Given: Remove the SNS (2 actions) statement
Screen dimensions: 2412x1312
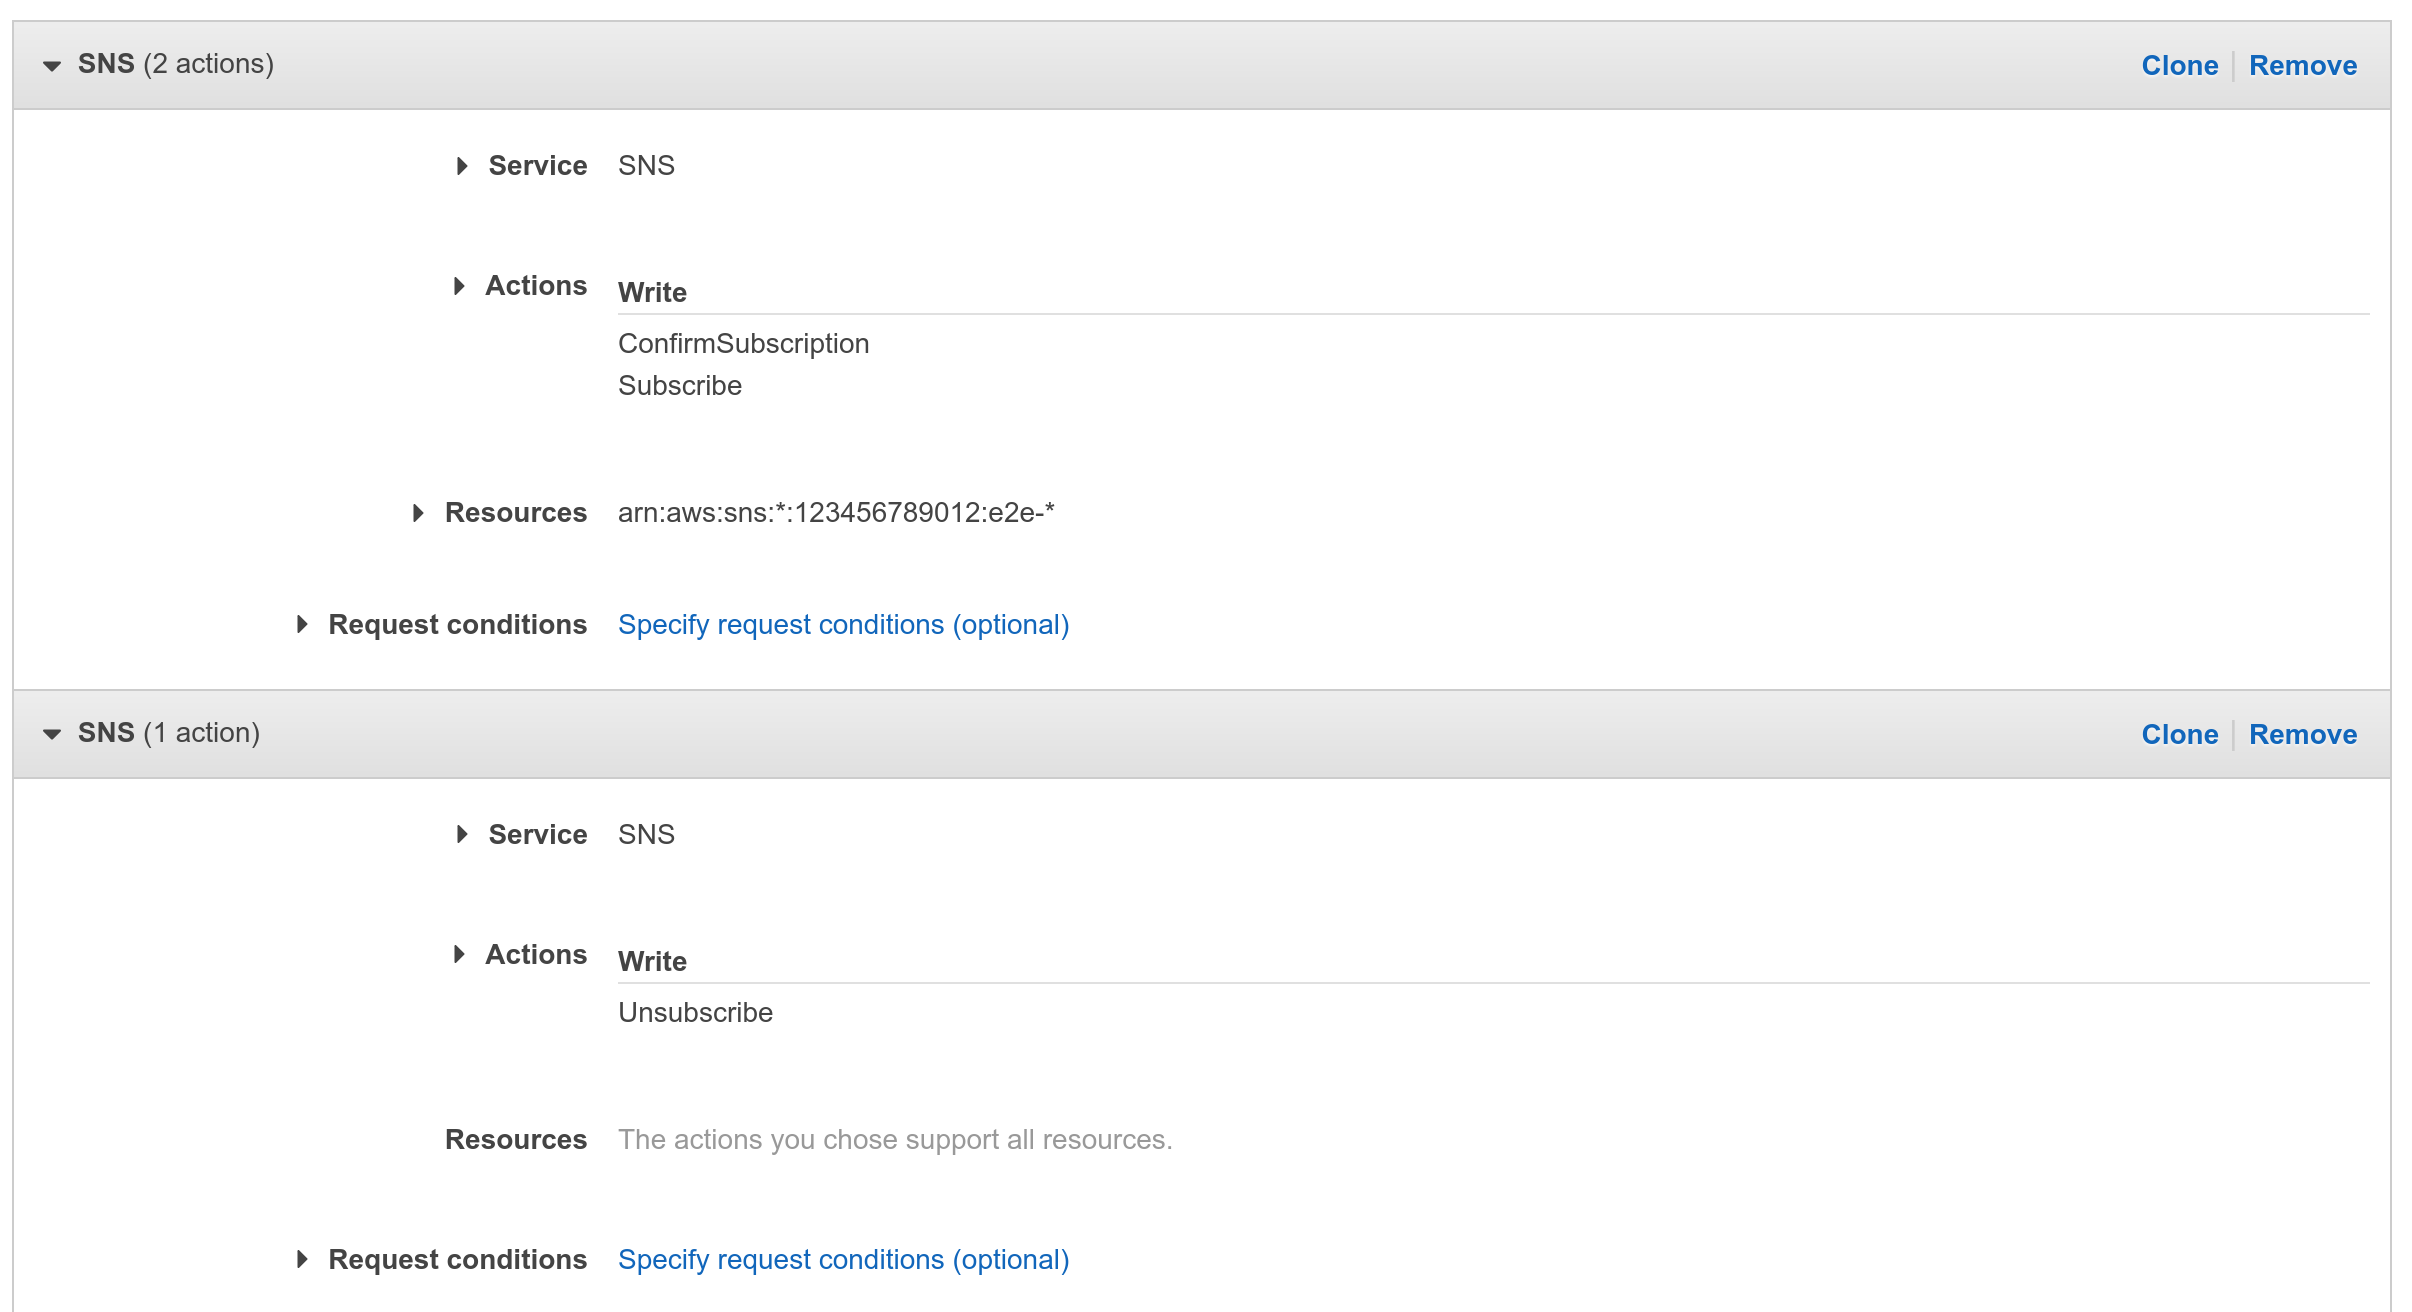Looking at the screenshot, I should pos(2303,66).
